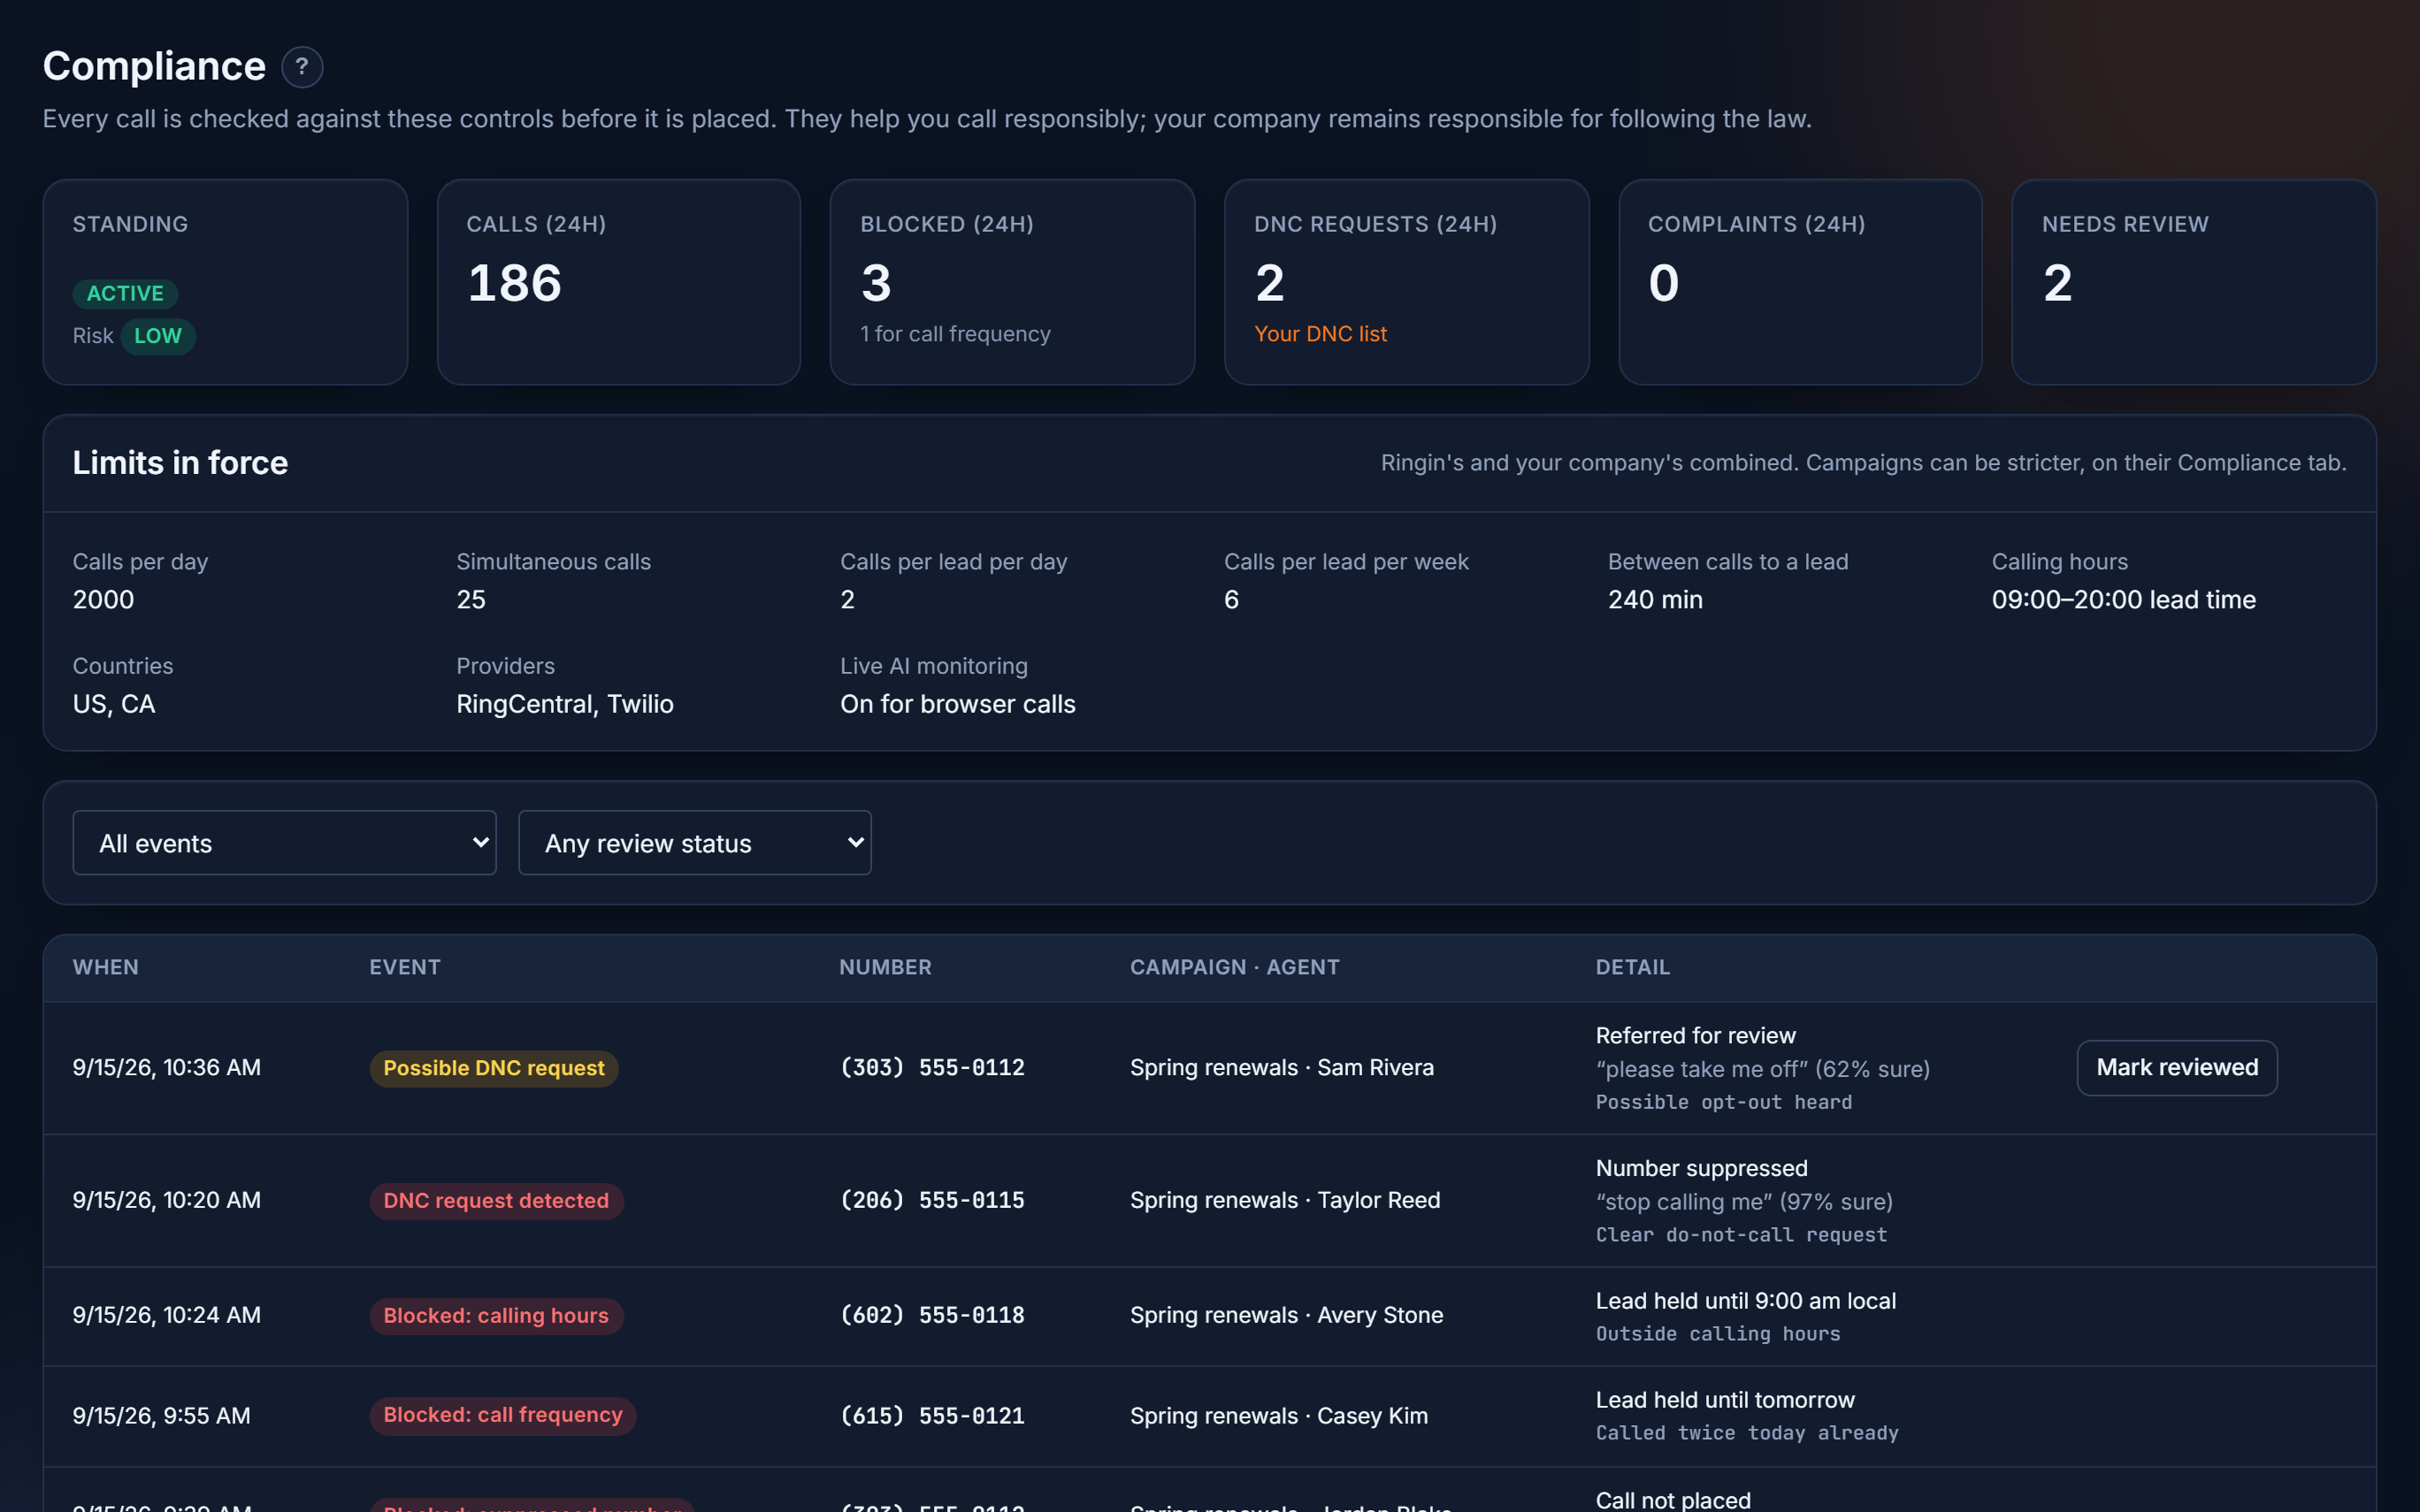Viewport: 2420px width, 1512px height.
Task: Click the Possible DNC request event tag
Action: 494,1068
